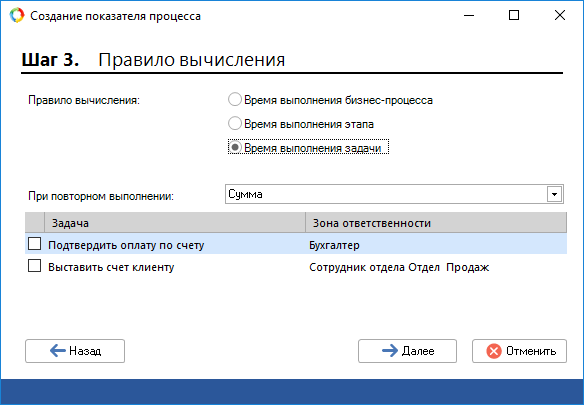Click the blue right arrow on Далее
Image resolution: width=584 pixels, height=405 pixels.
click(390, 351)
